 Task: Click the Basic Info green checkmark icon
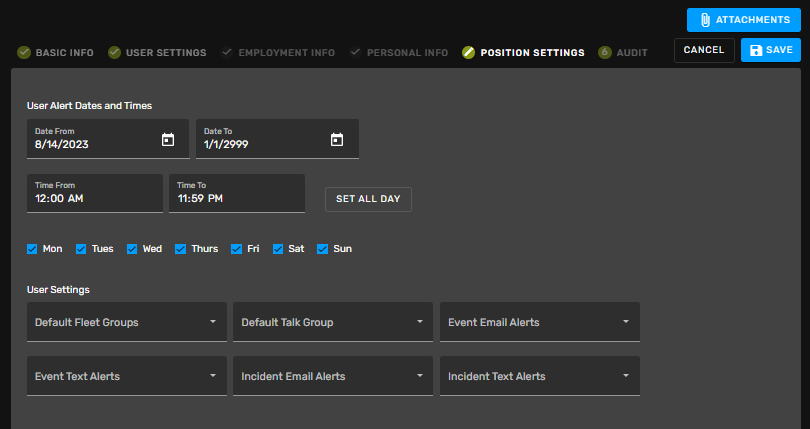tap(24, 52)
